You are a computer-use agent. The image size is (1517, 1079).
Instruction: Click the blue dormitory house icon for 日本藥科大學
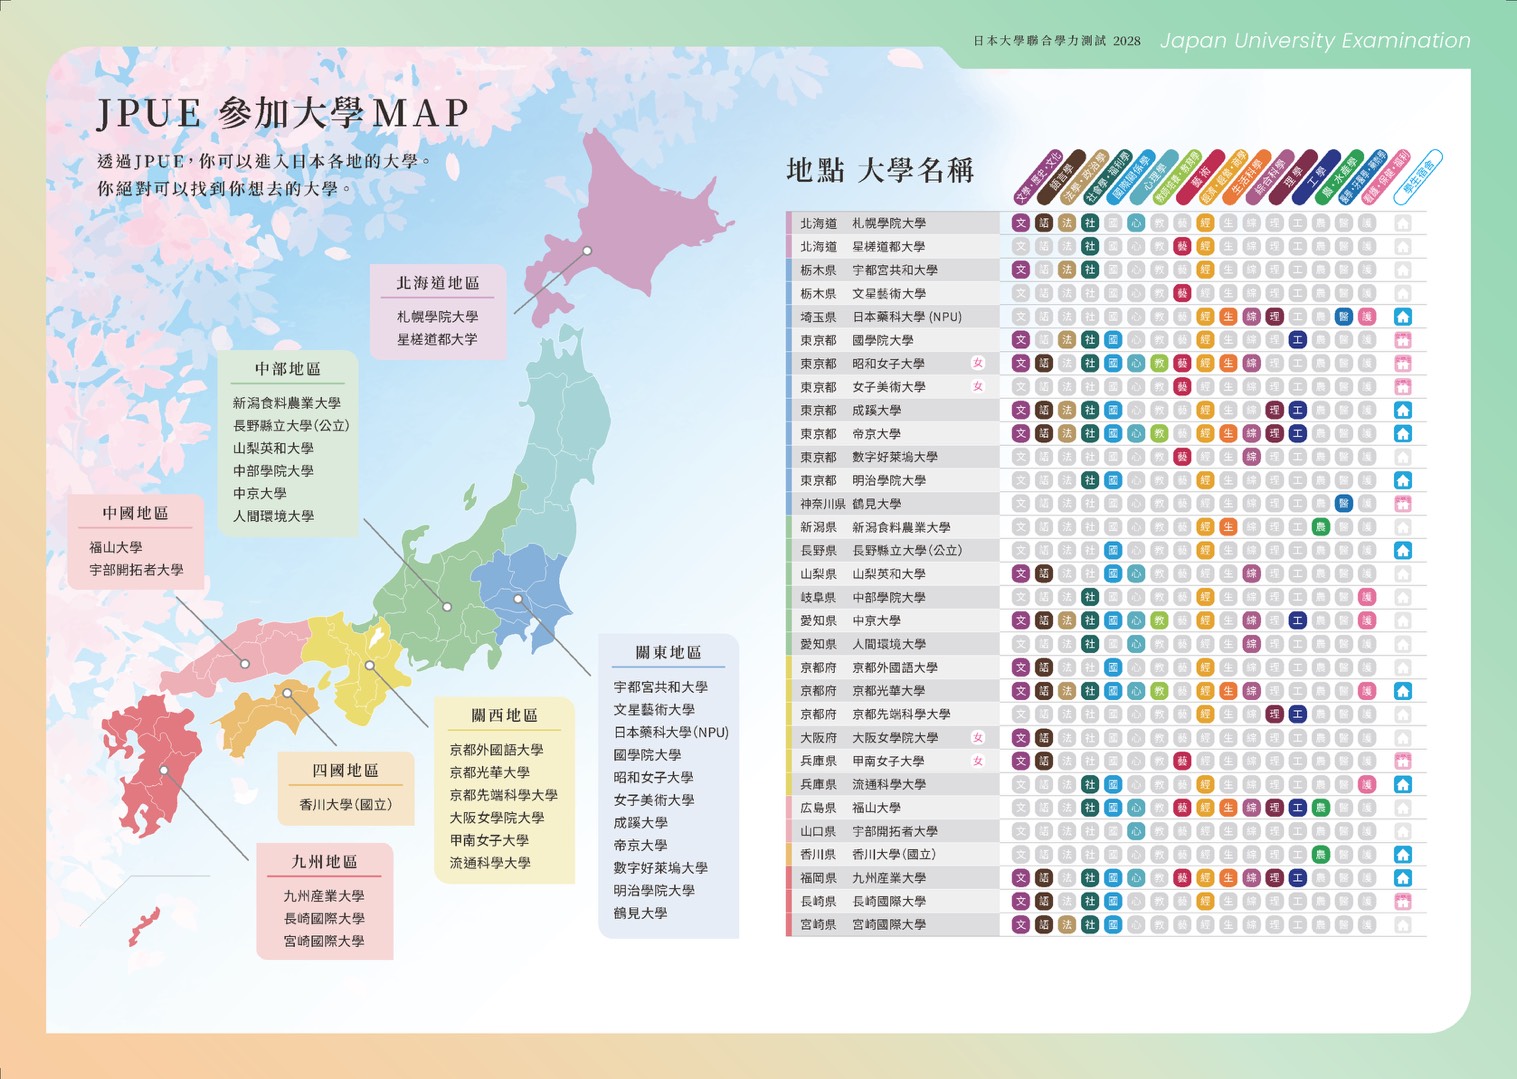pyautogui.click(x=1402, y=317)
